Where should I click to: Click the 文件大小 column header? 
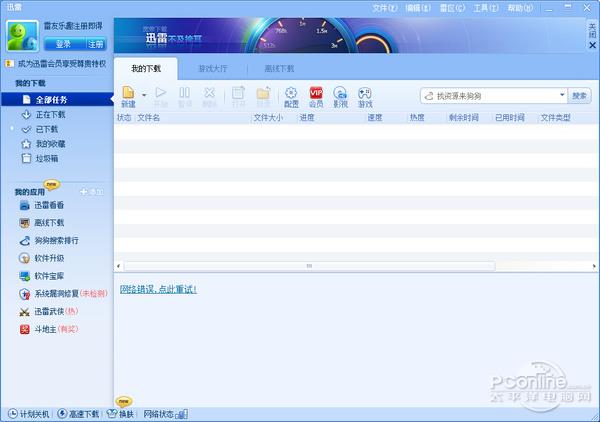point(268,118)
